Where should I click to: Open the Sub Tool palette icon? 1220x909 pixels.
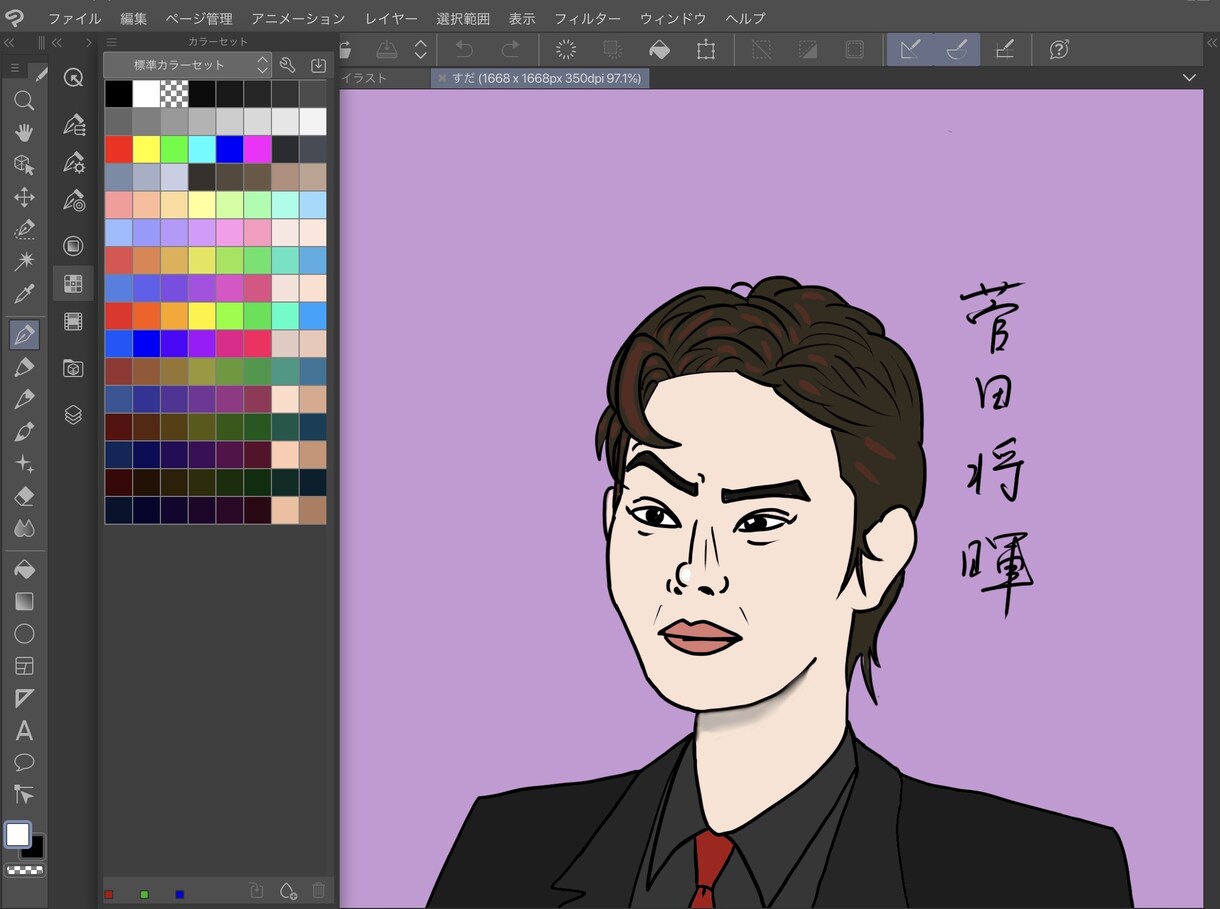(73, 125)
